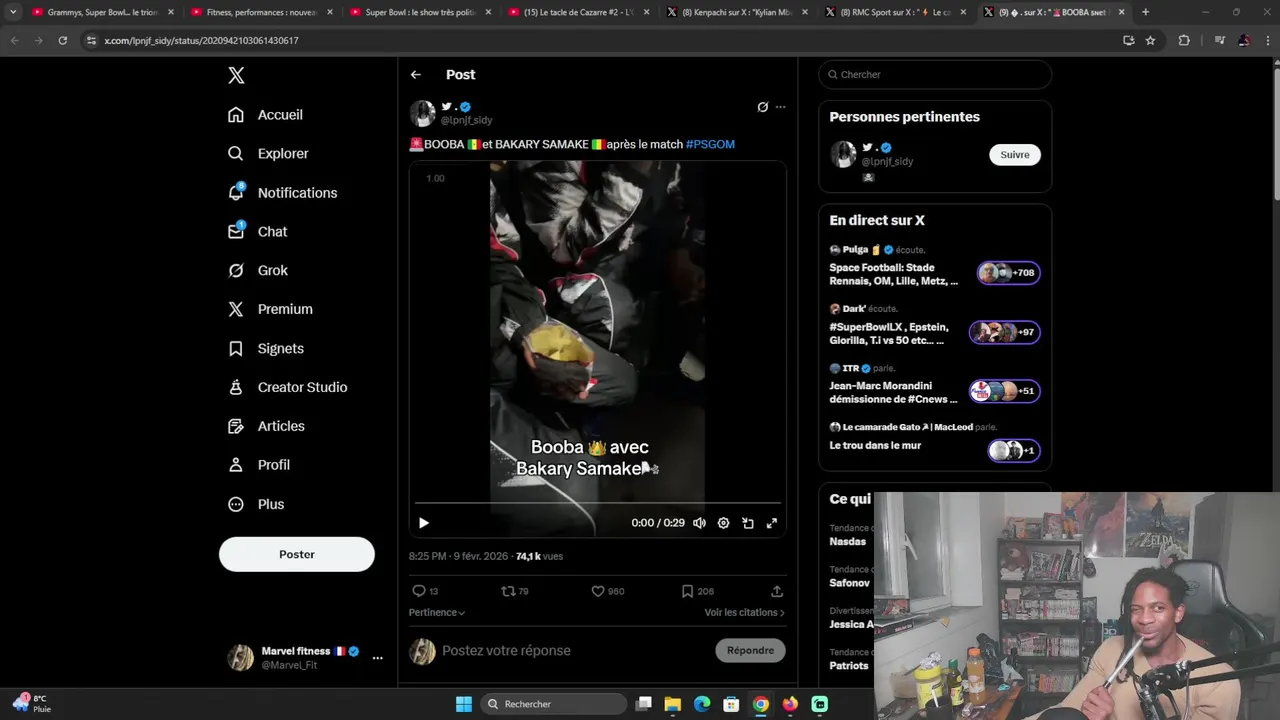Screen dimensions: 1280x720
Task: Focus the Chercher search box
Action: click(935, 74)
